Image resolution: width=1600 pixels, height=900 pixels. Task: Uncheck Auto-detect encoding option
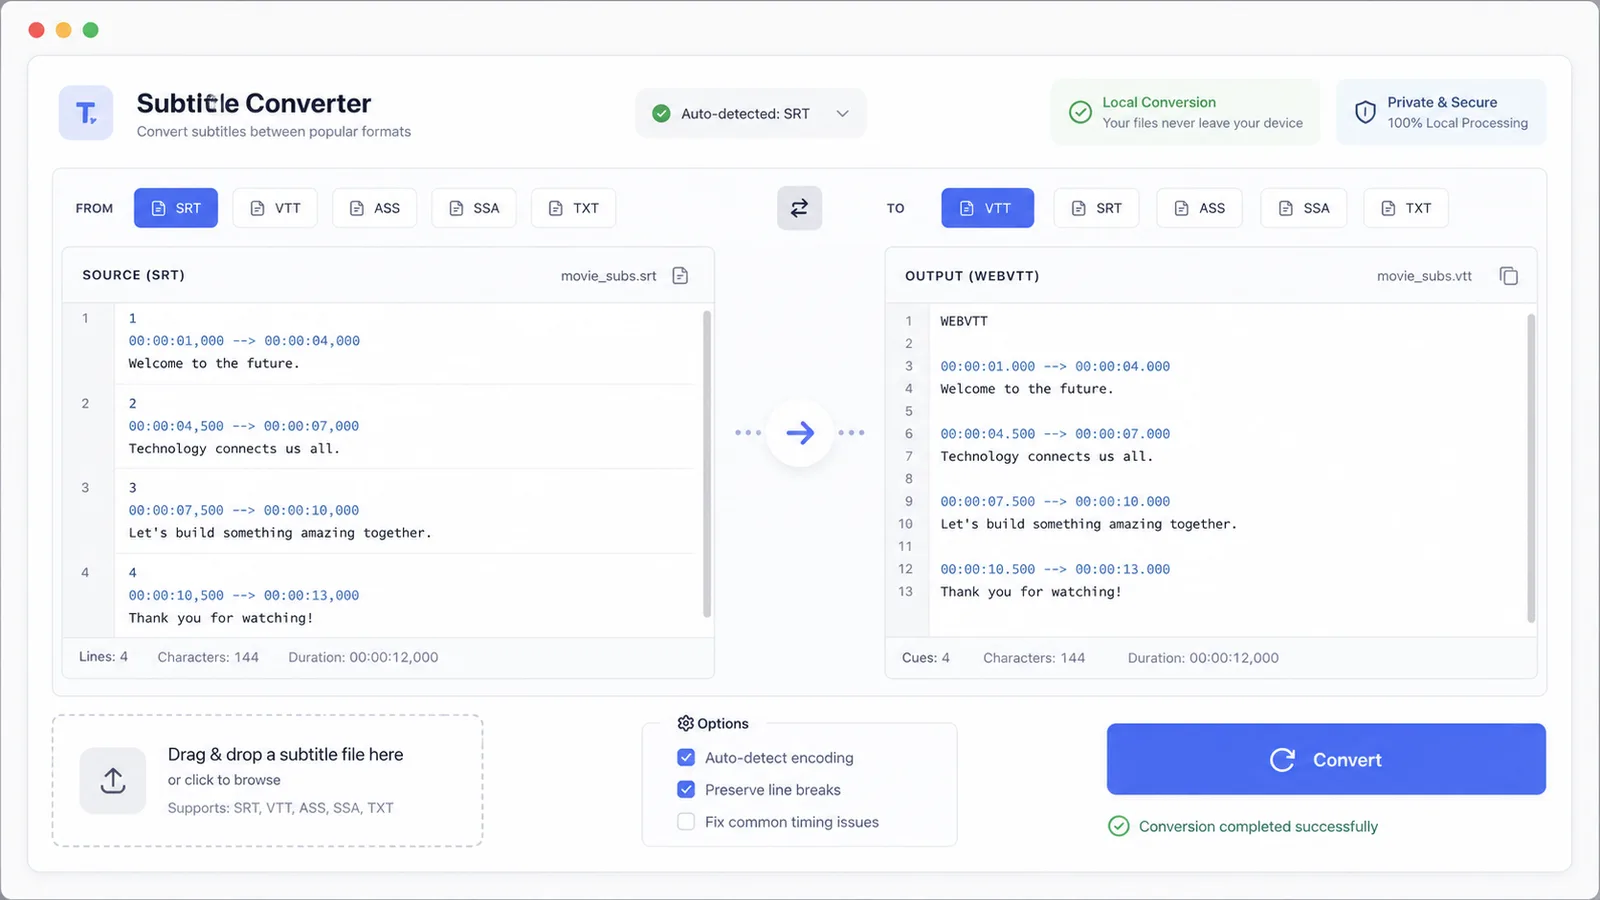[686, 757]
